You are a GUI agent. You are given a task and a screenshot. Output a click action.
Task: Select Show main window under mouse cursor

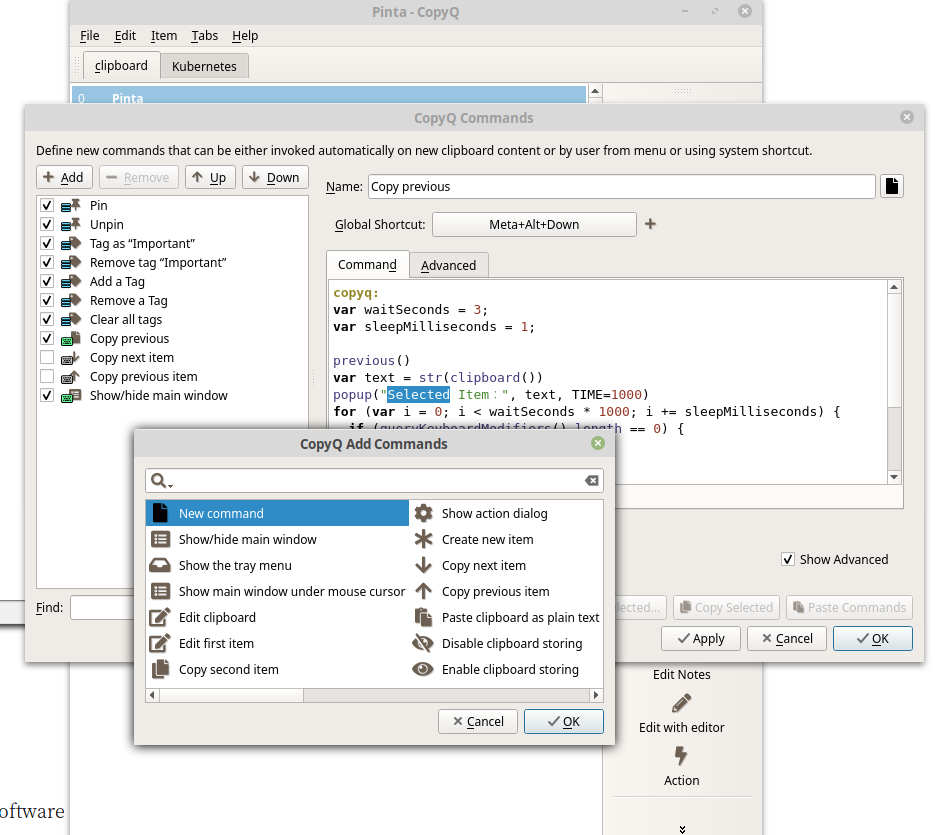[x=277, y=591]
